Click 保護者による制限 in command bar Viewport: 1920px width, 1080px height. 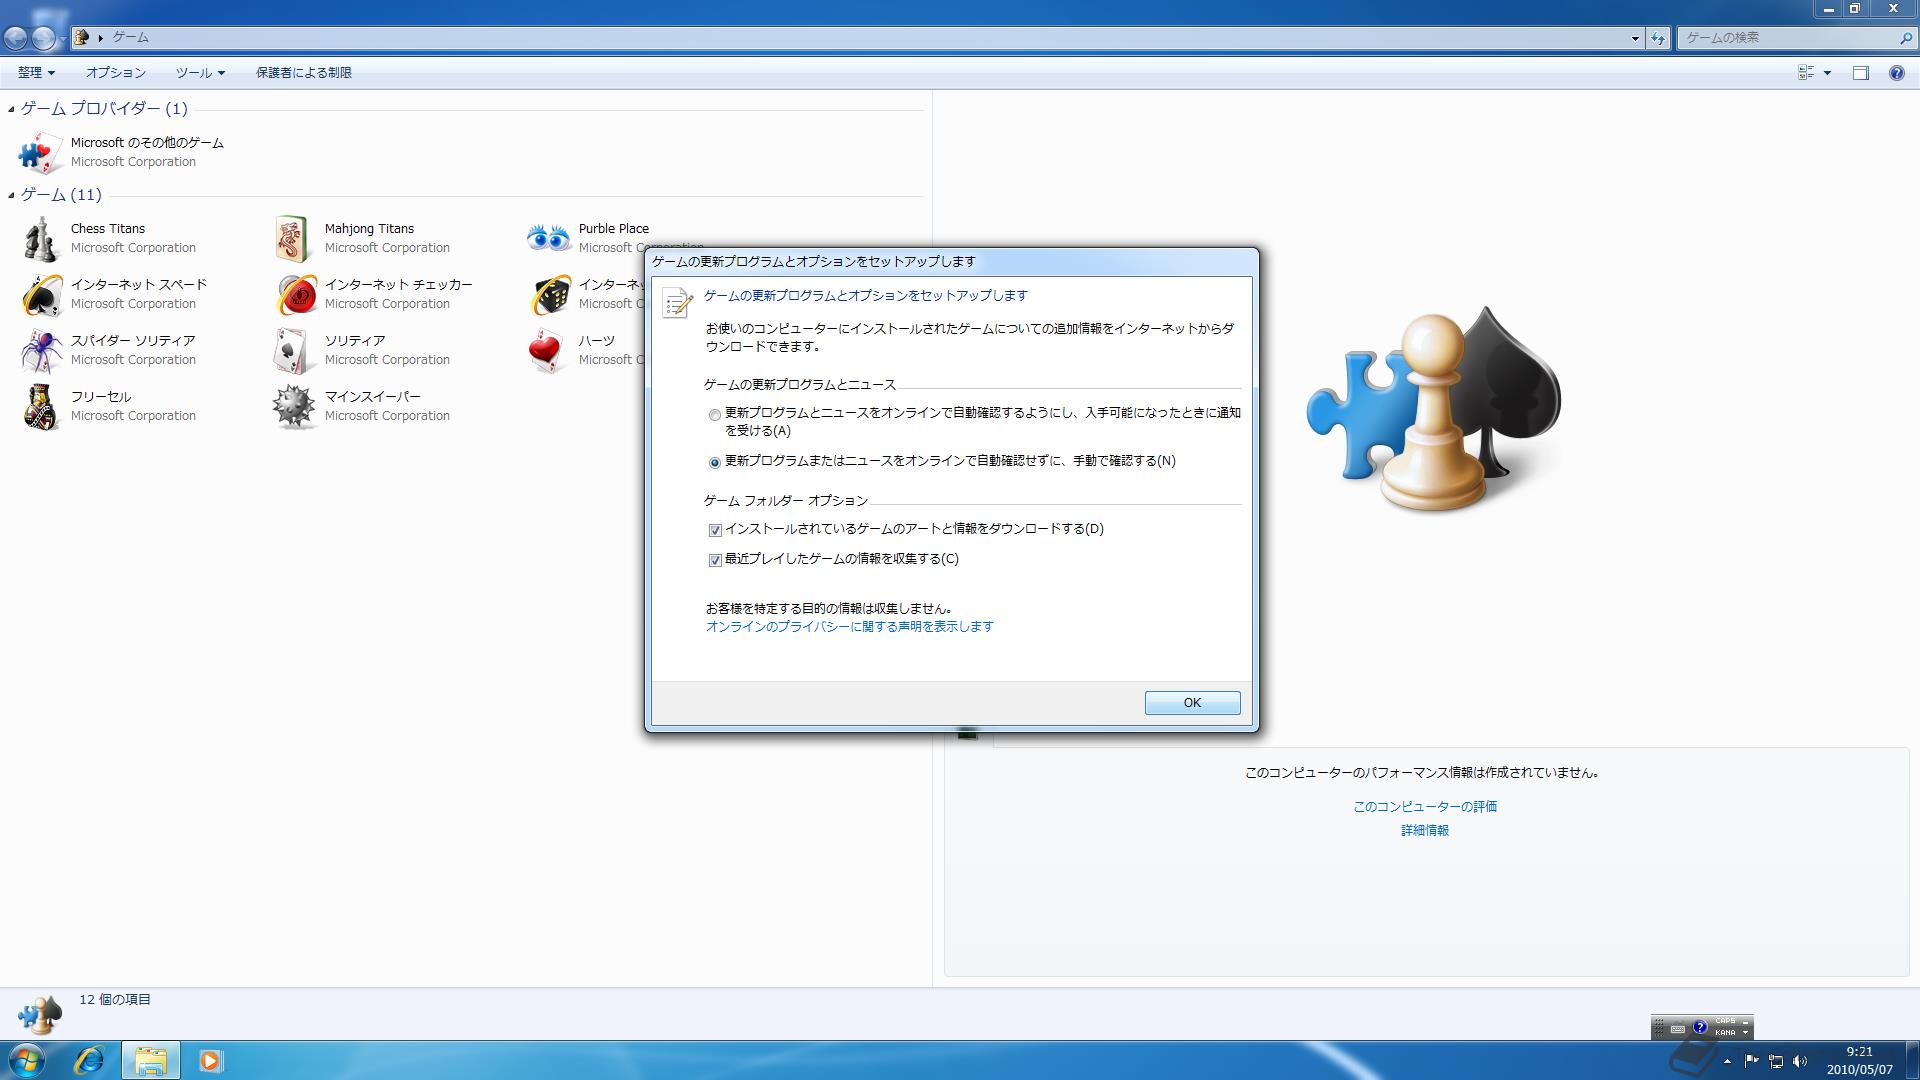(x=303, y=73)
